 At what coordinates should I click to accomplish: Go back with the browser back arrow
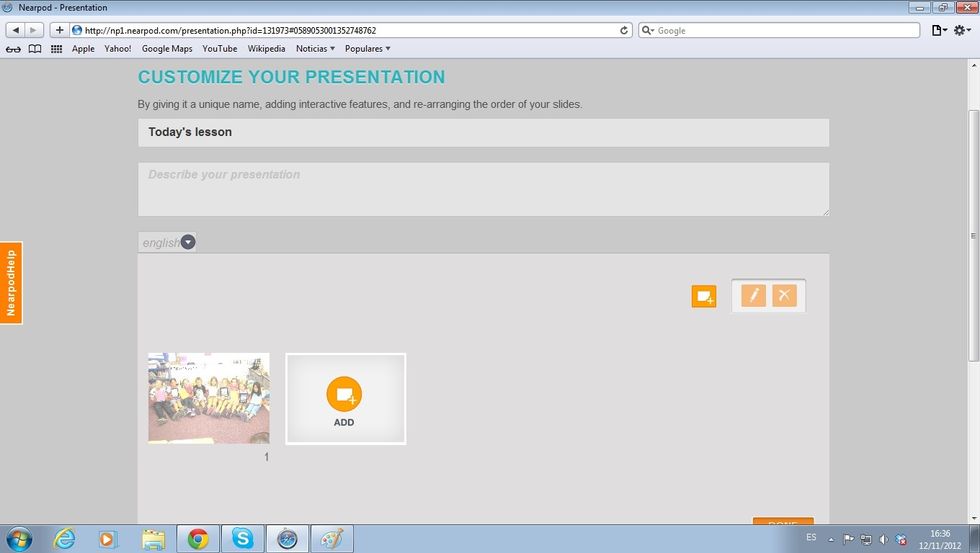(x=16, y=30)
